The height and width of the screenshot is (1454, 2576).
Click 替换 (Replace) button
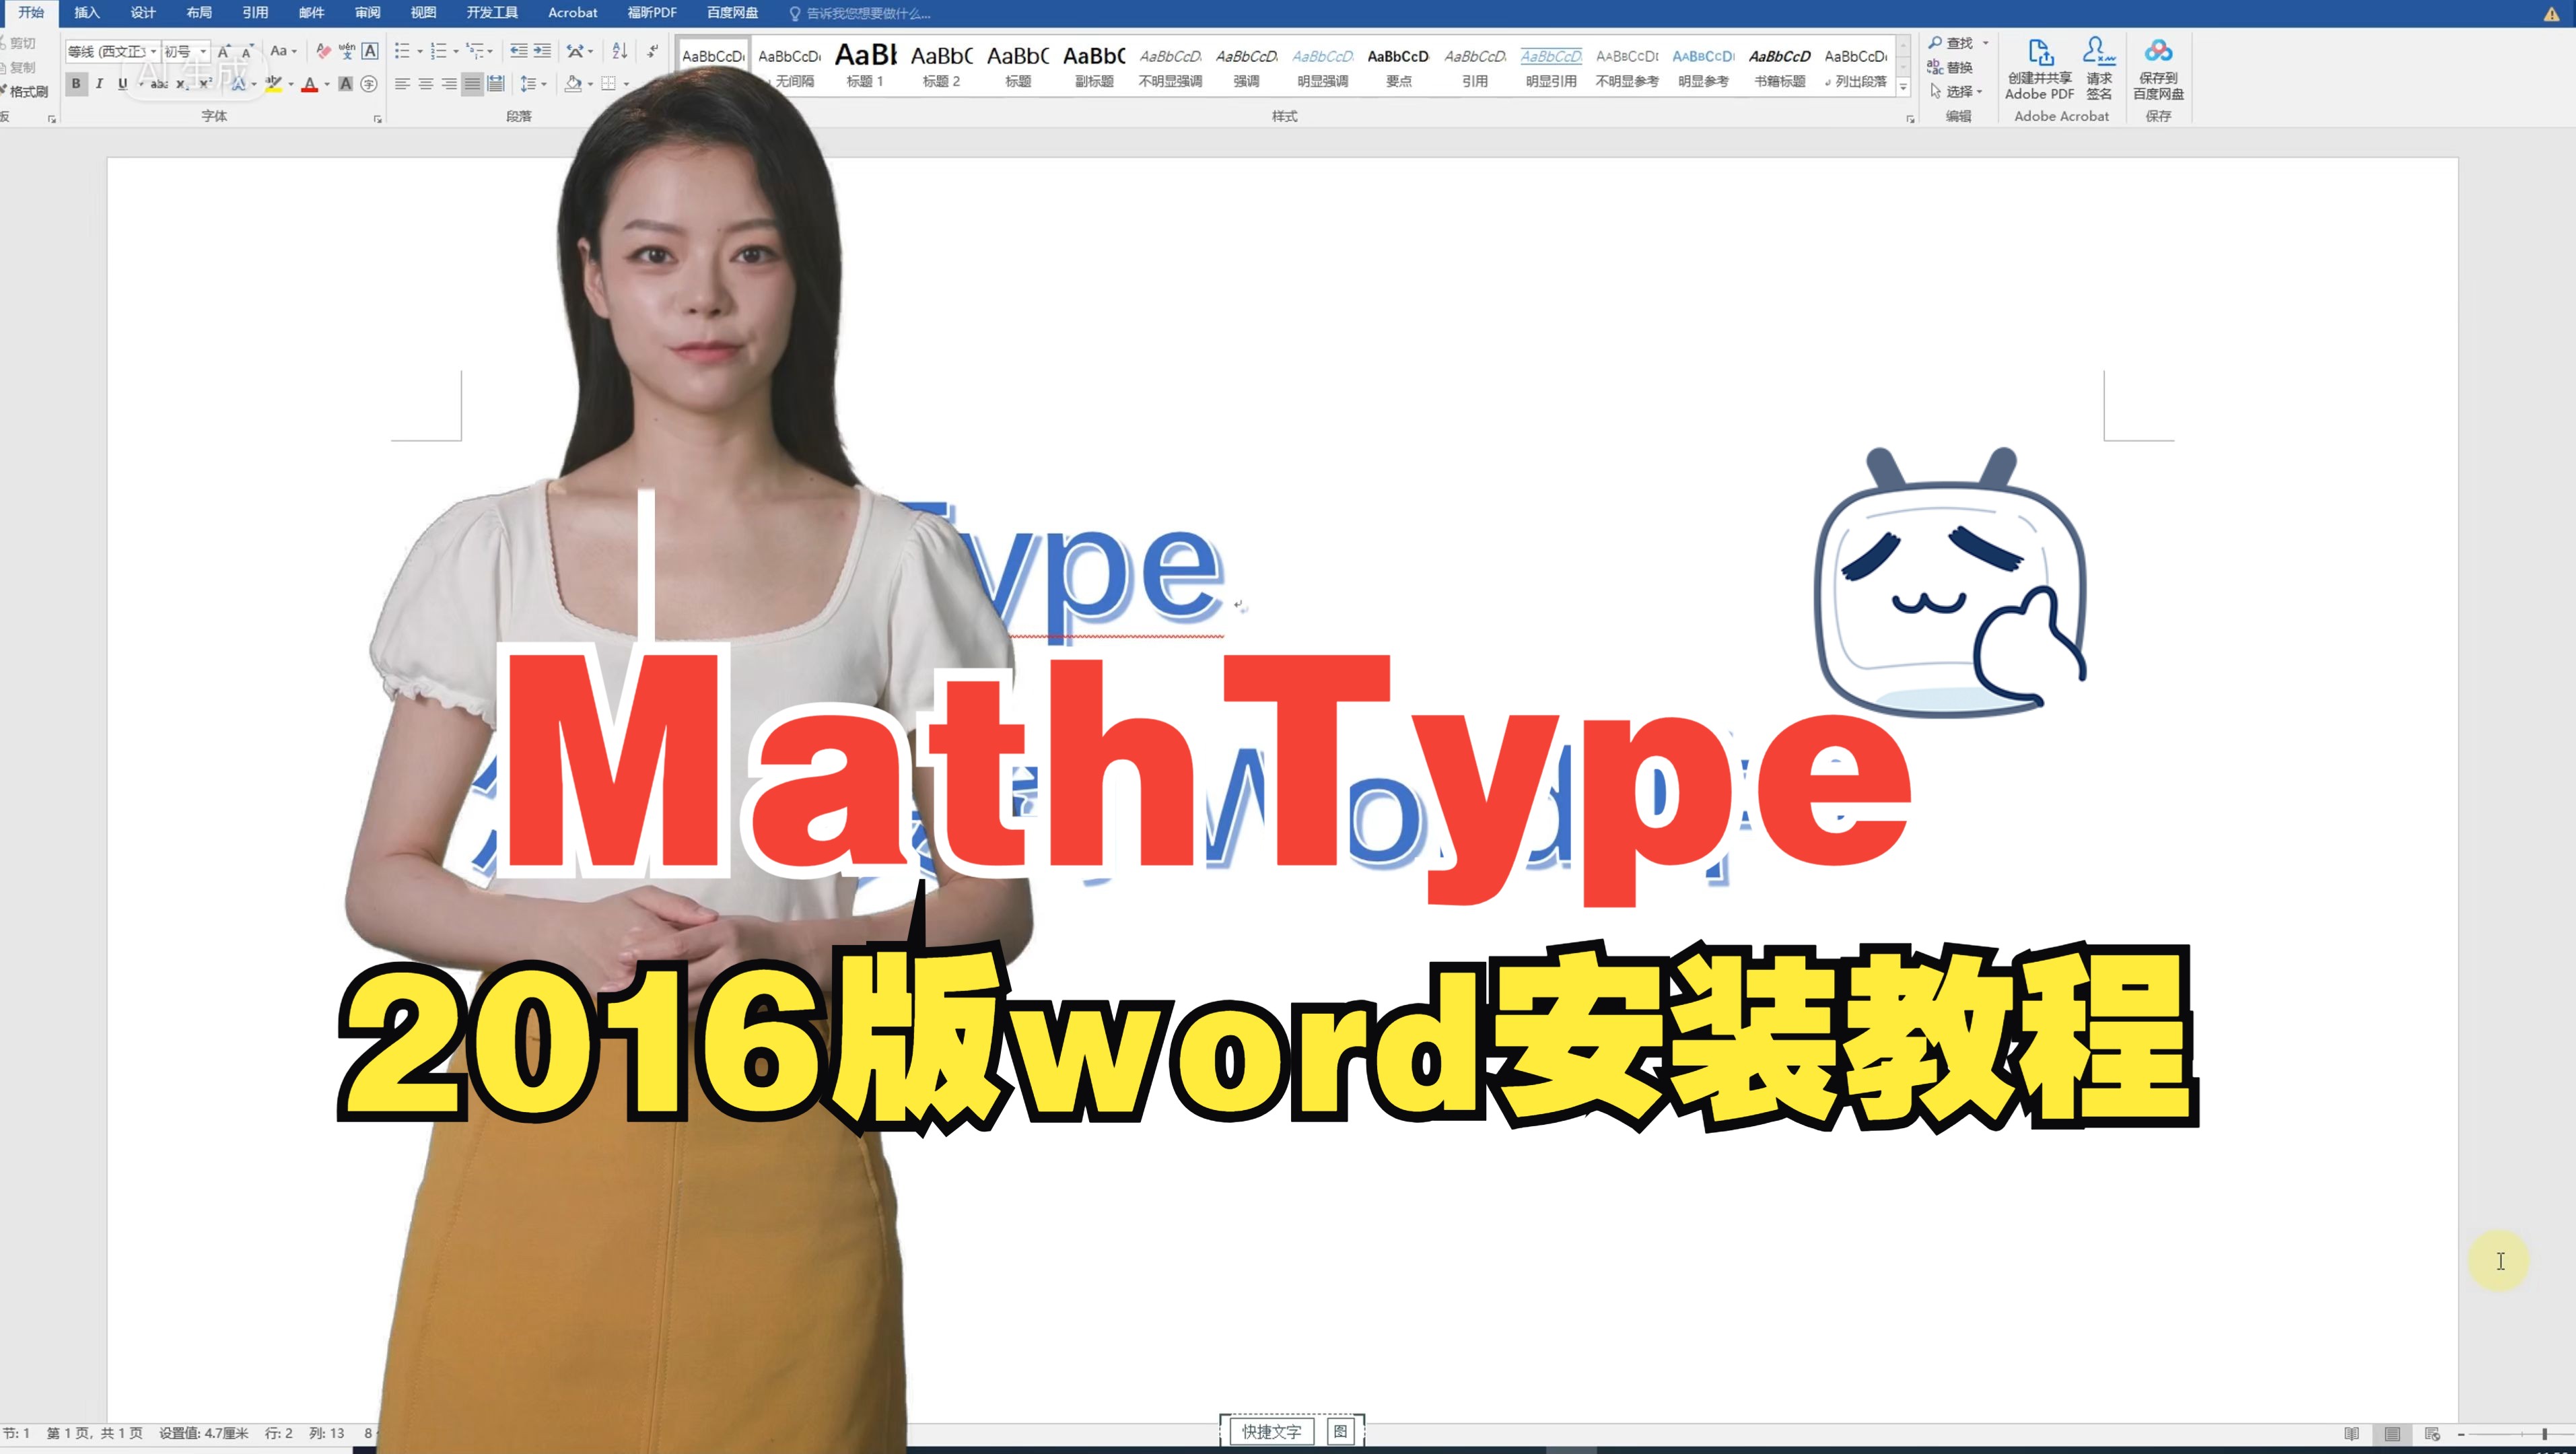[x=1950, y=67]
